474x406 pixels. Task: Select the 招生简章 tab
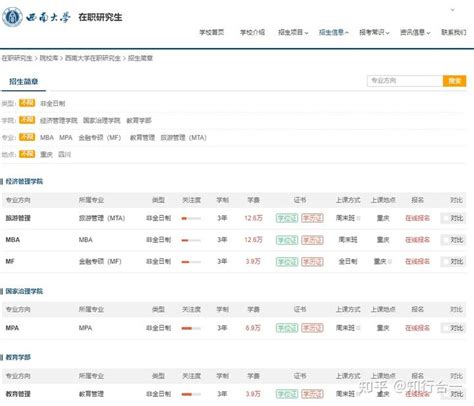click(24, 81)
